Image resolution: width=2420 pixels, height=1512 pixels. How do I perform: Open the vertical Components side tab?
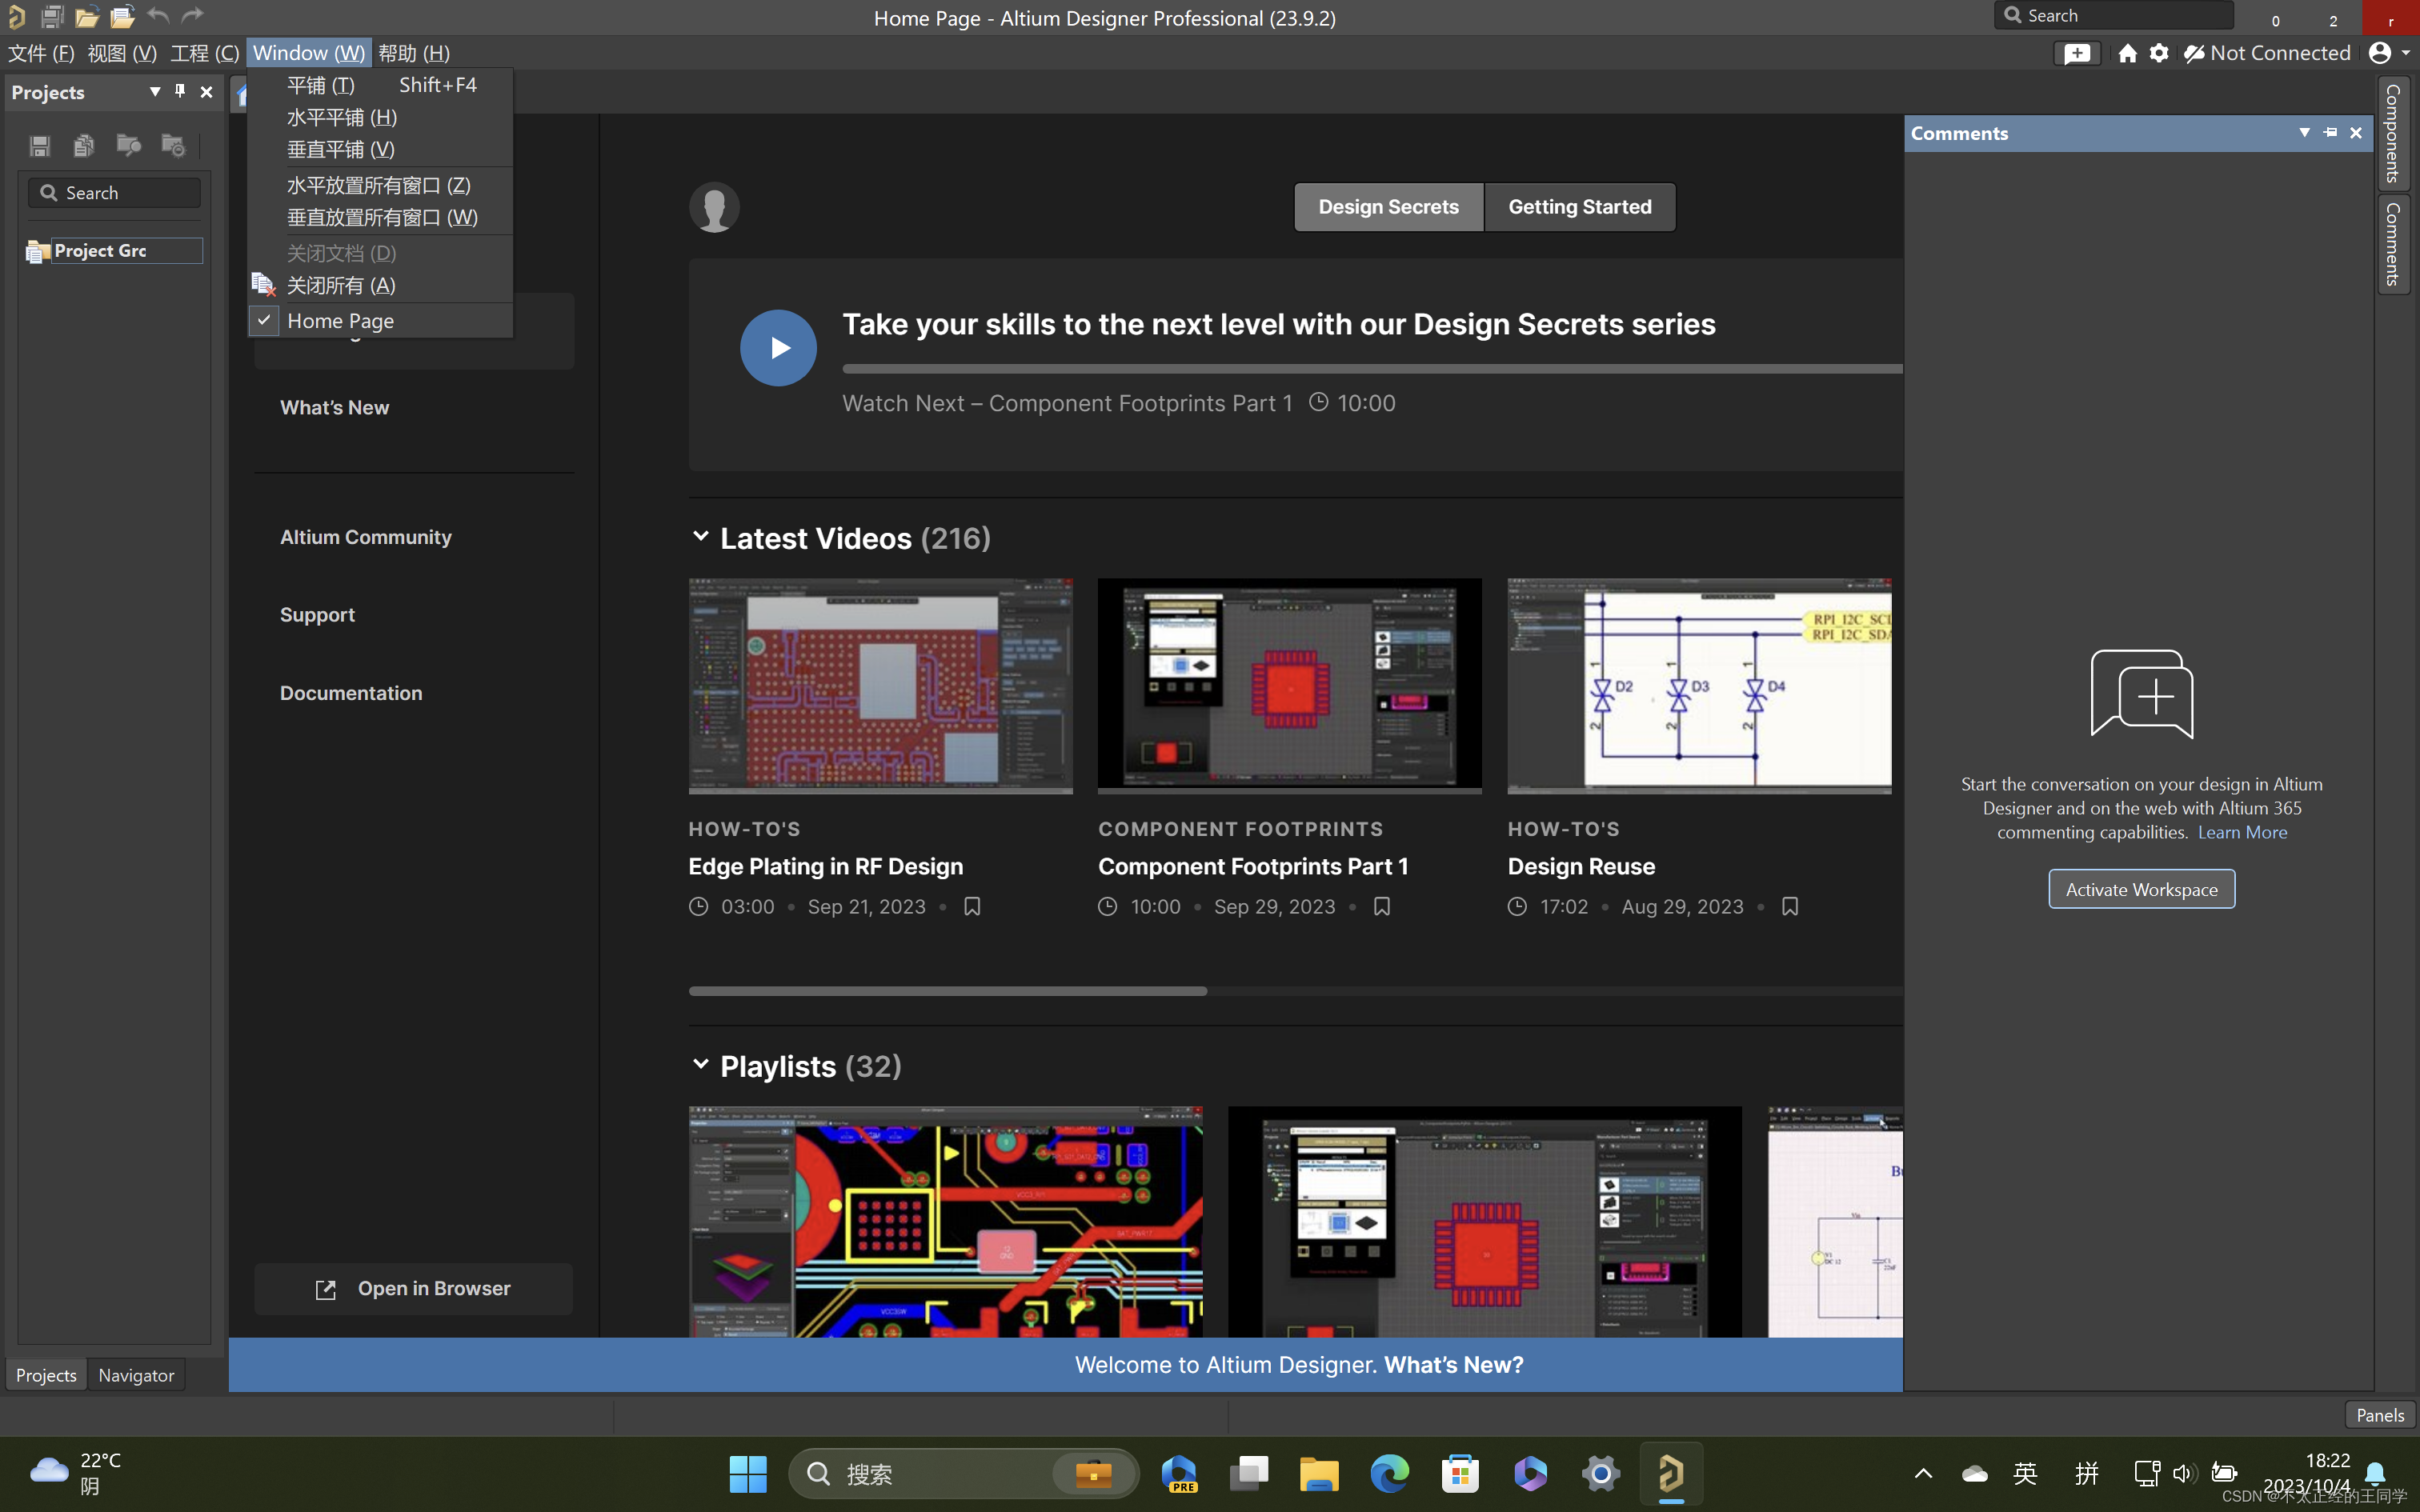pyautogui.click(x=2393, y=133)
